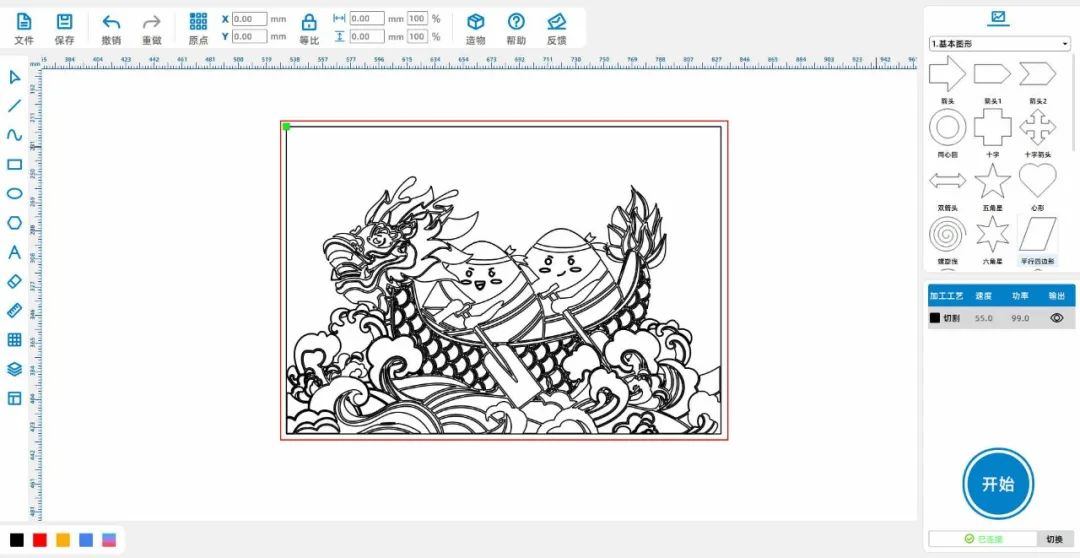Click the 切换 connection switch button
Viewport: 1080px width, 558px height.
(x=1054, y=539)
